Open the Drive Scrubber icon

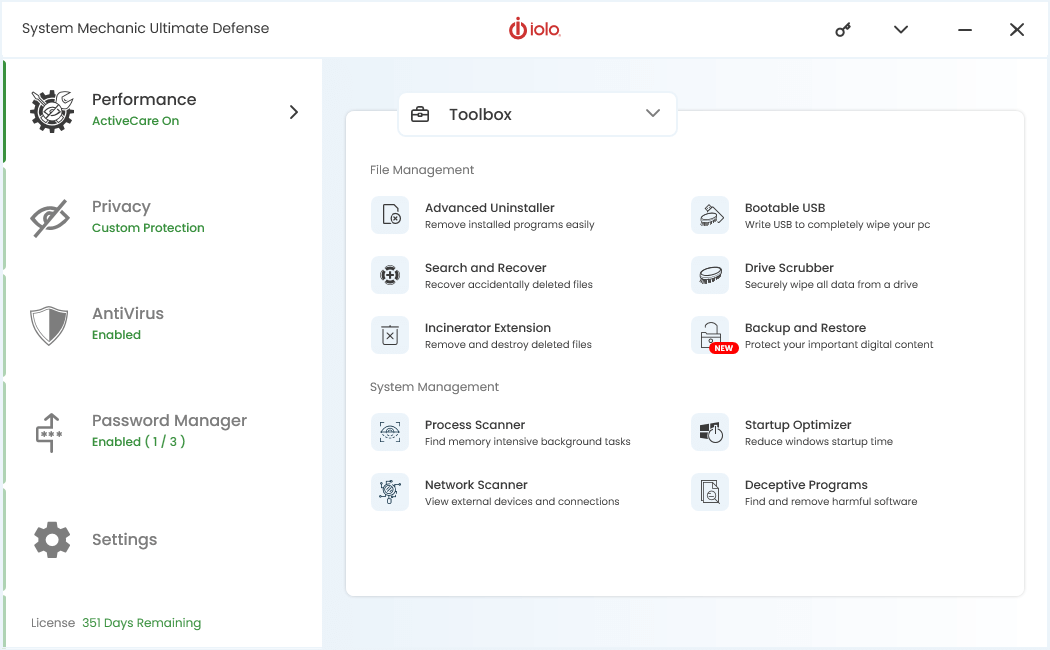coord(710,275)
